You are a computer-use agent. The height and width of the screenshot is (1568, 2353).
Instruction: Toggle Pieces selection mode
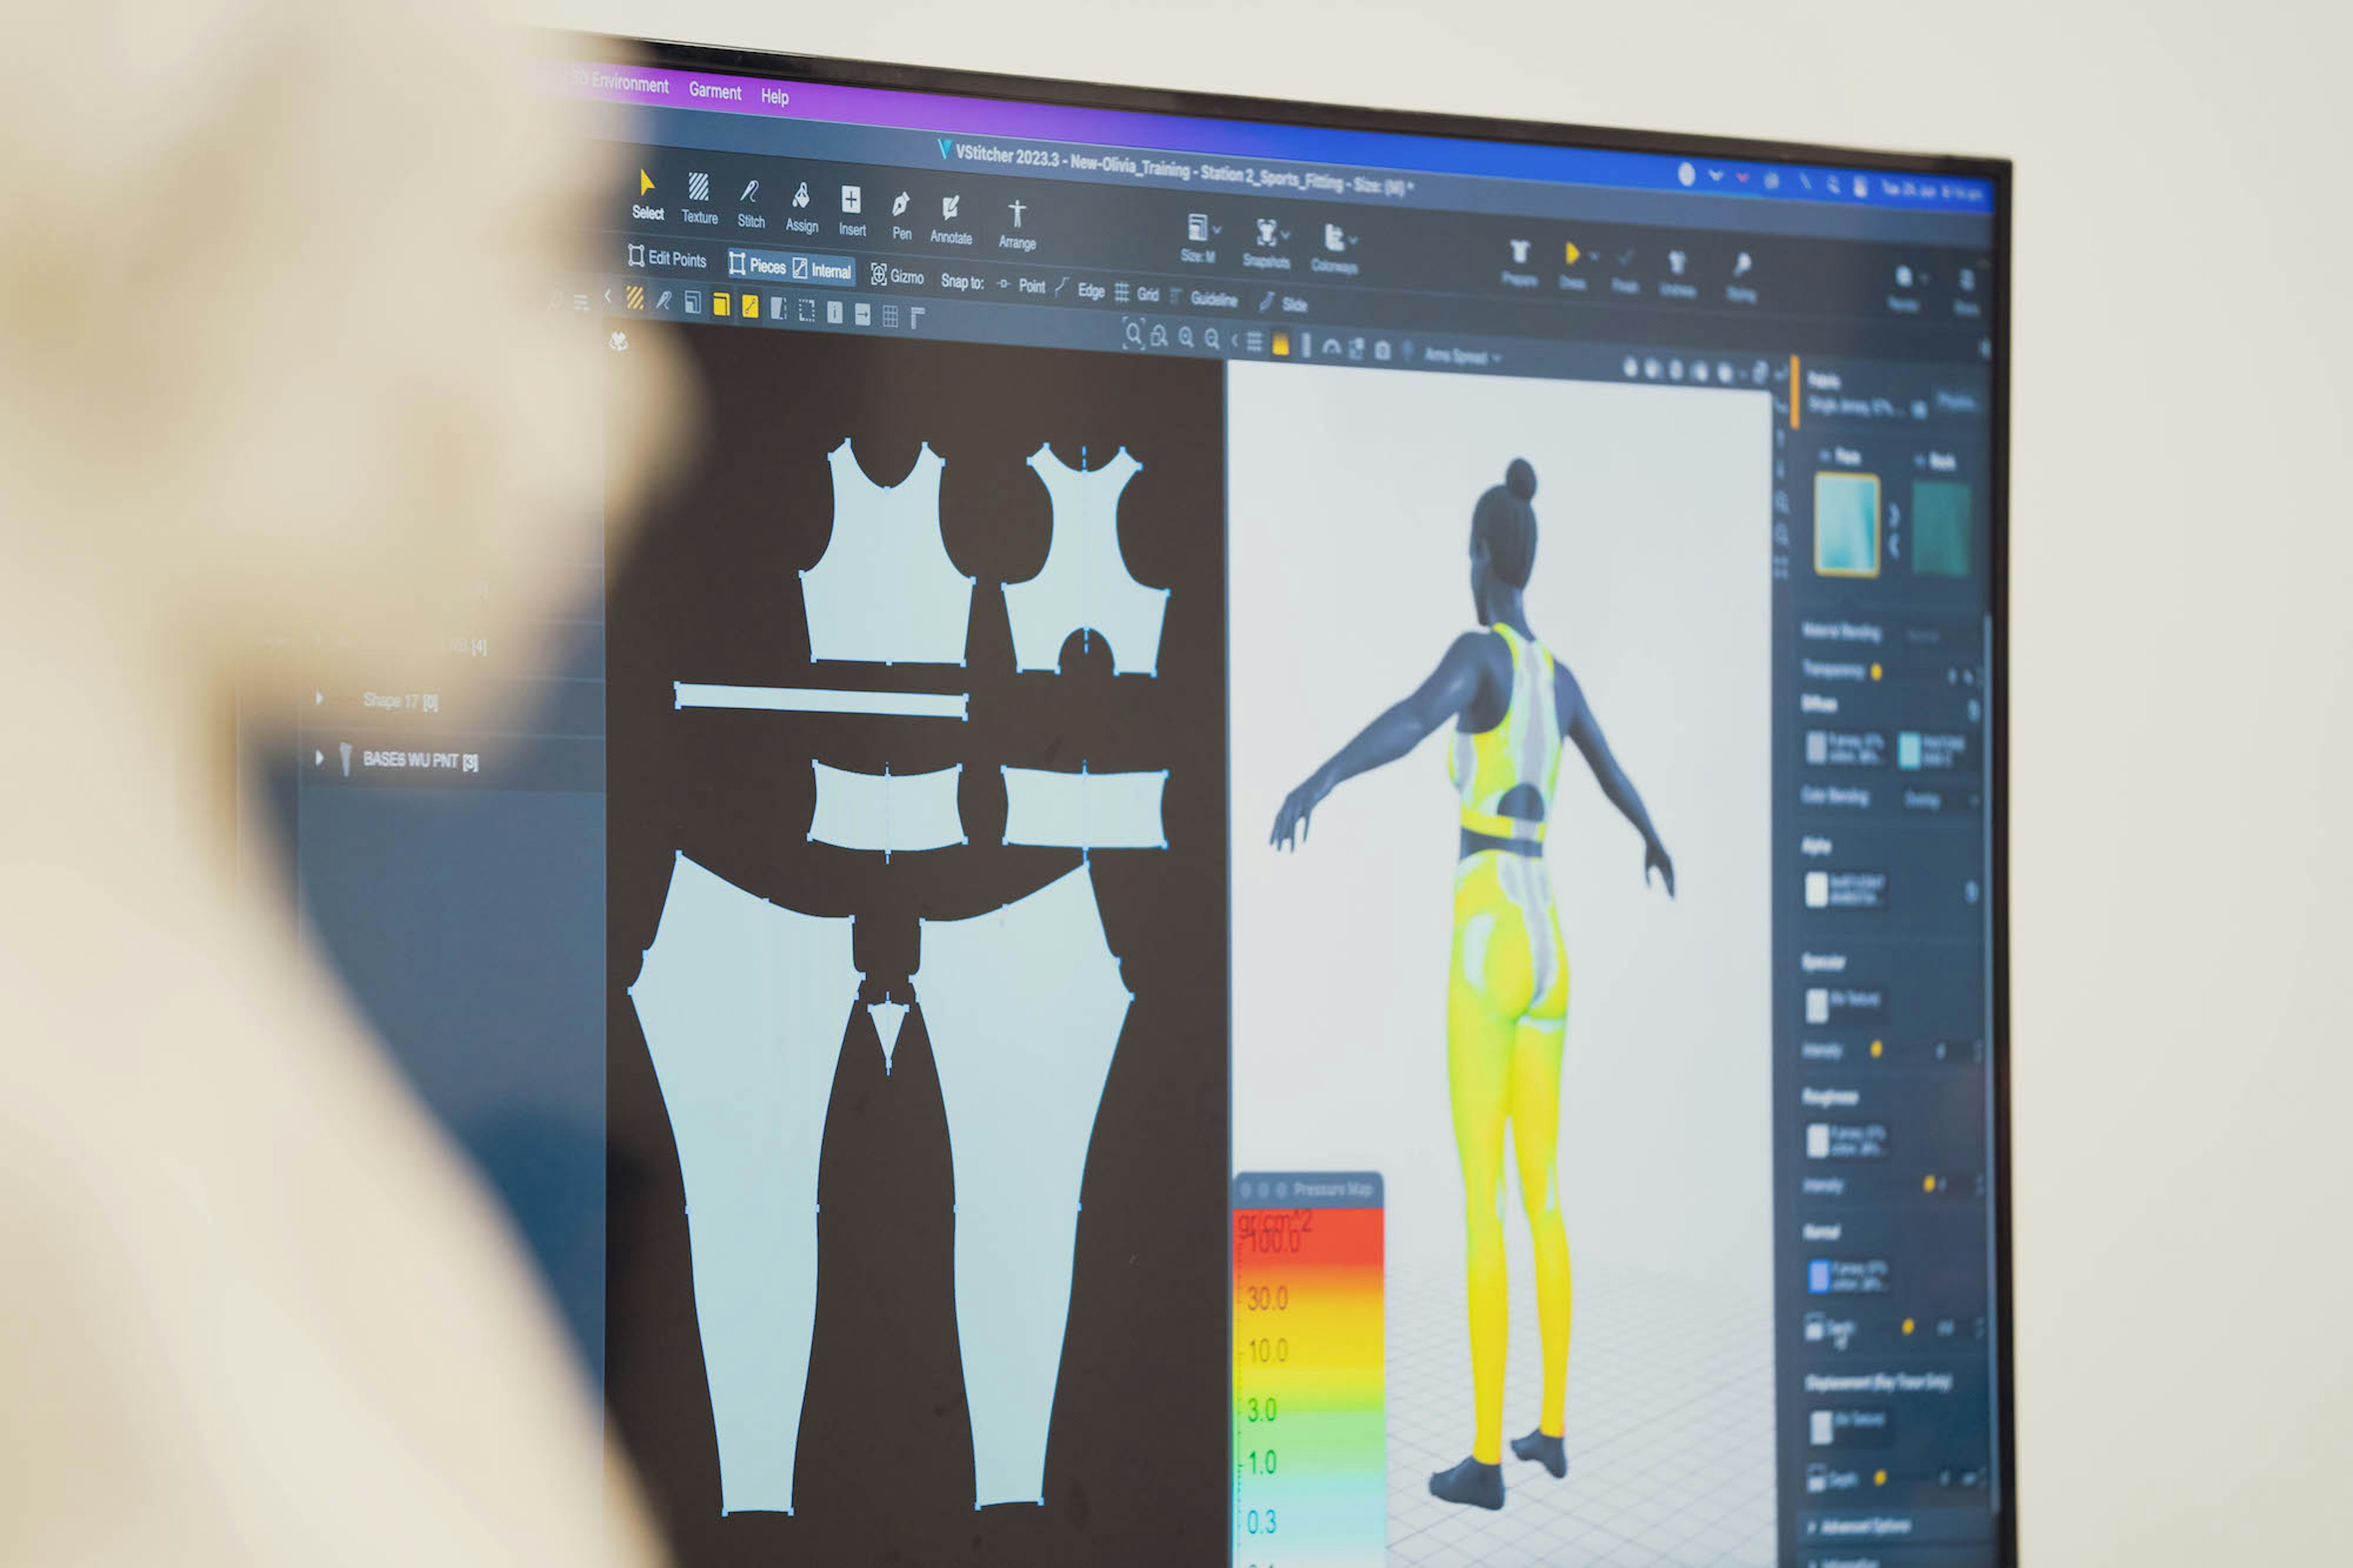pyautogui.click(x=757, y=265)
